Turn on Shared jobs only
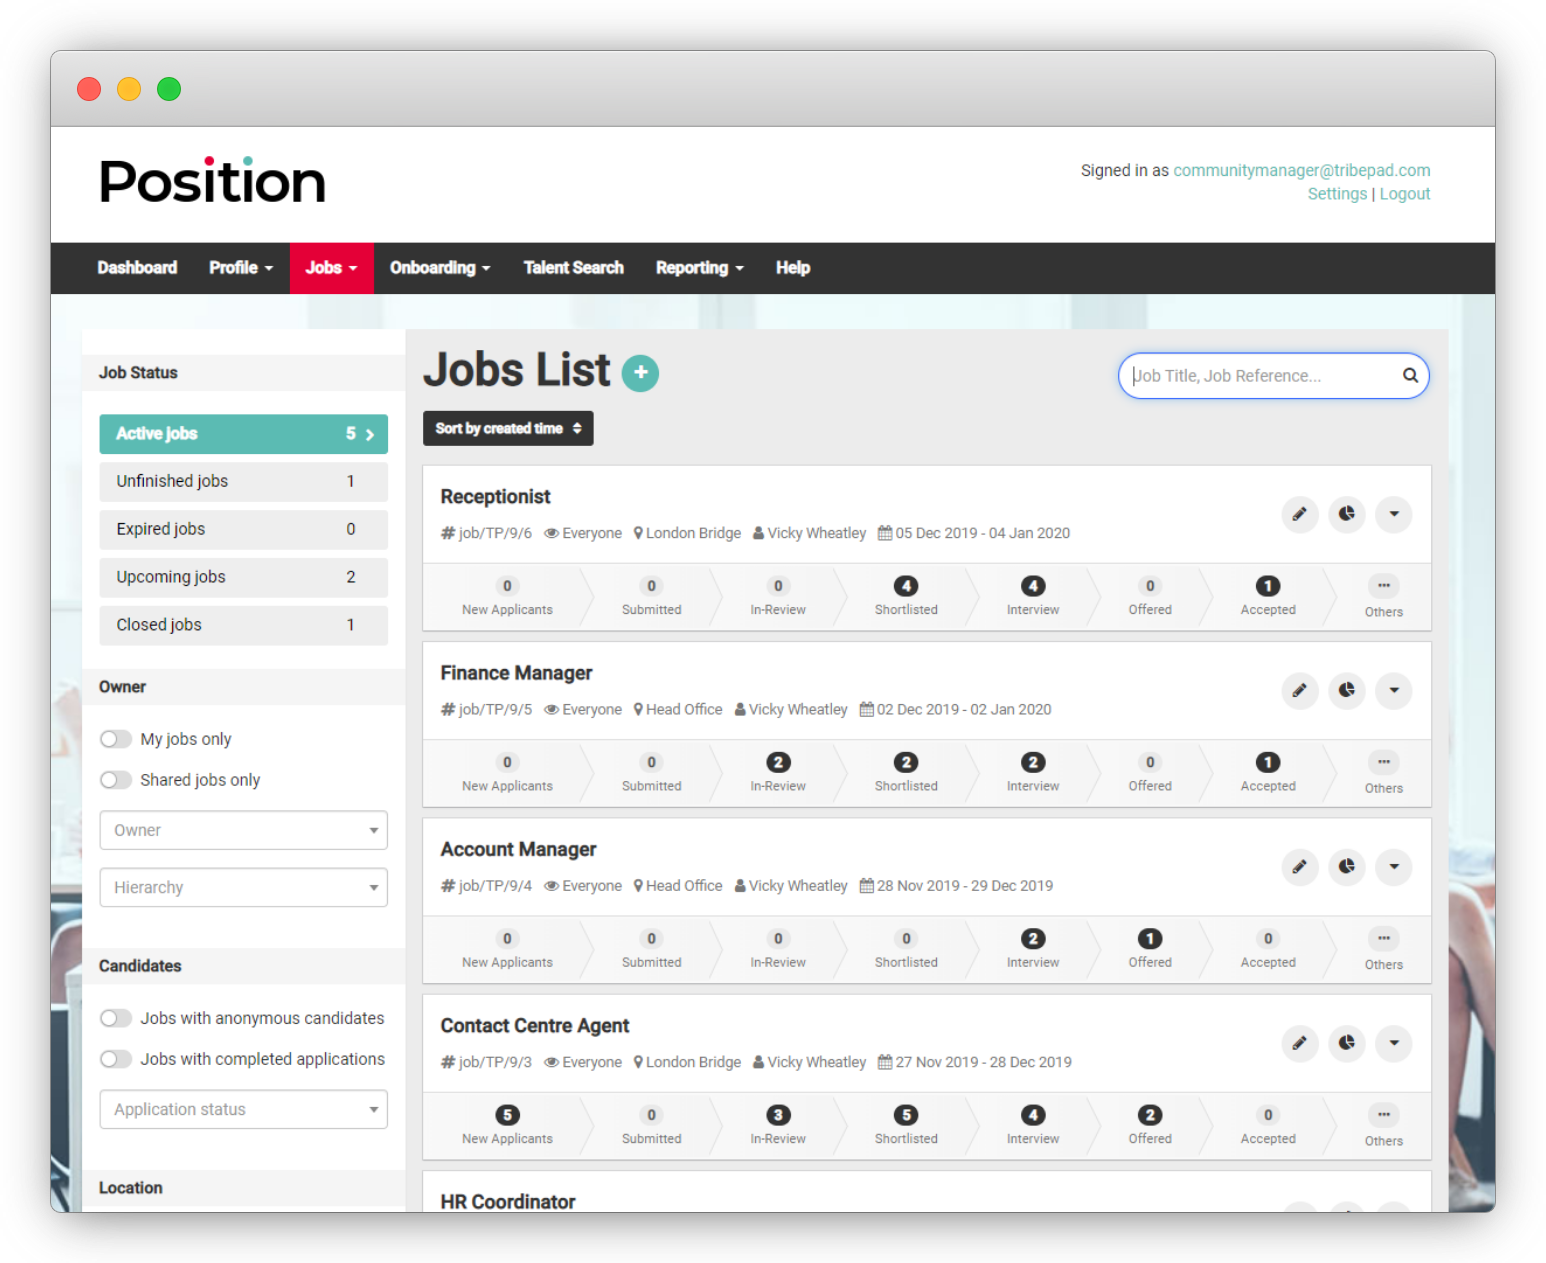Image resolution: width=1546 pixels, height=1263 pixels. (x=116, y=779)
